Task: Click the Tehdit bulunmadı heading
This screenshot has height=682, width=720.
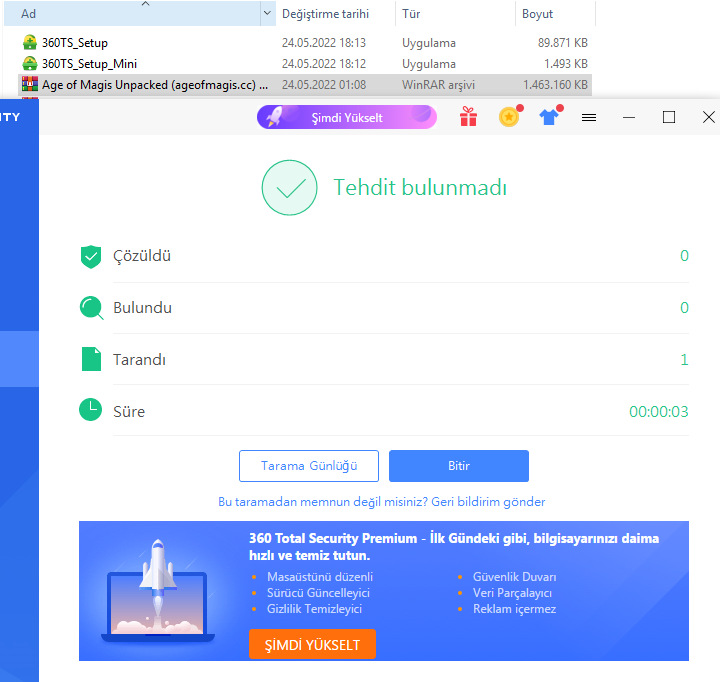Action: tap(420, 187)
